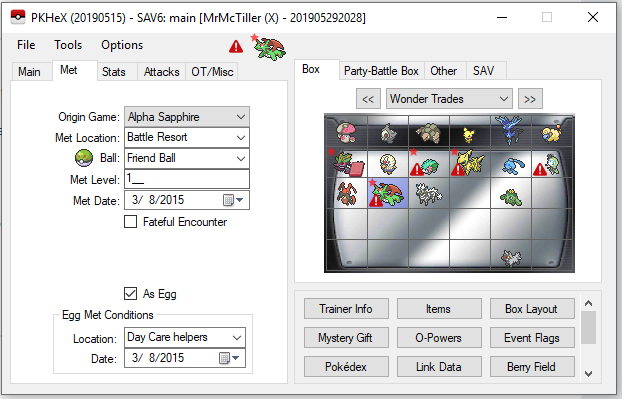622x399 pixels.
Task: Open the Met Date calendar picker icon
Action: (x=233, y=200)
